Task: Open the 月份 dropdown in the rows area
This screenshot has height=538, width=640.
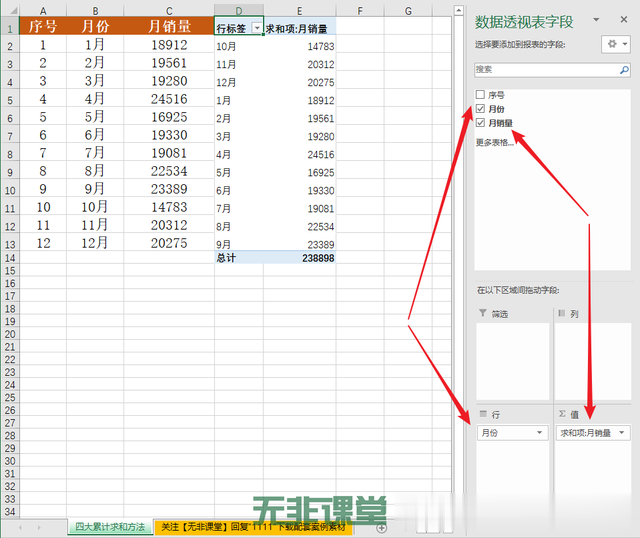Action: point(540,433)
